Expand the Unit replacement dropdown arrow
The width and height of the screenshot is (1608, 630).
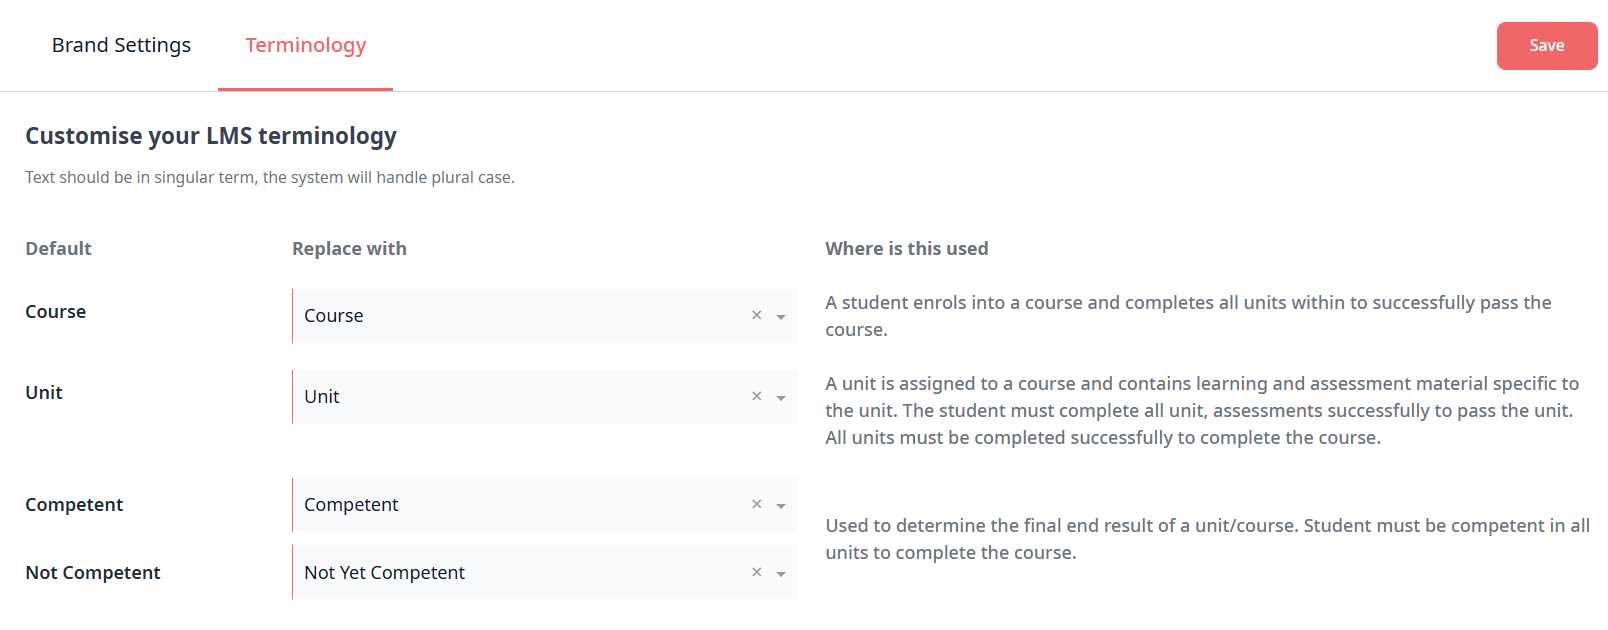[781, 398]
